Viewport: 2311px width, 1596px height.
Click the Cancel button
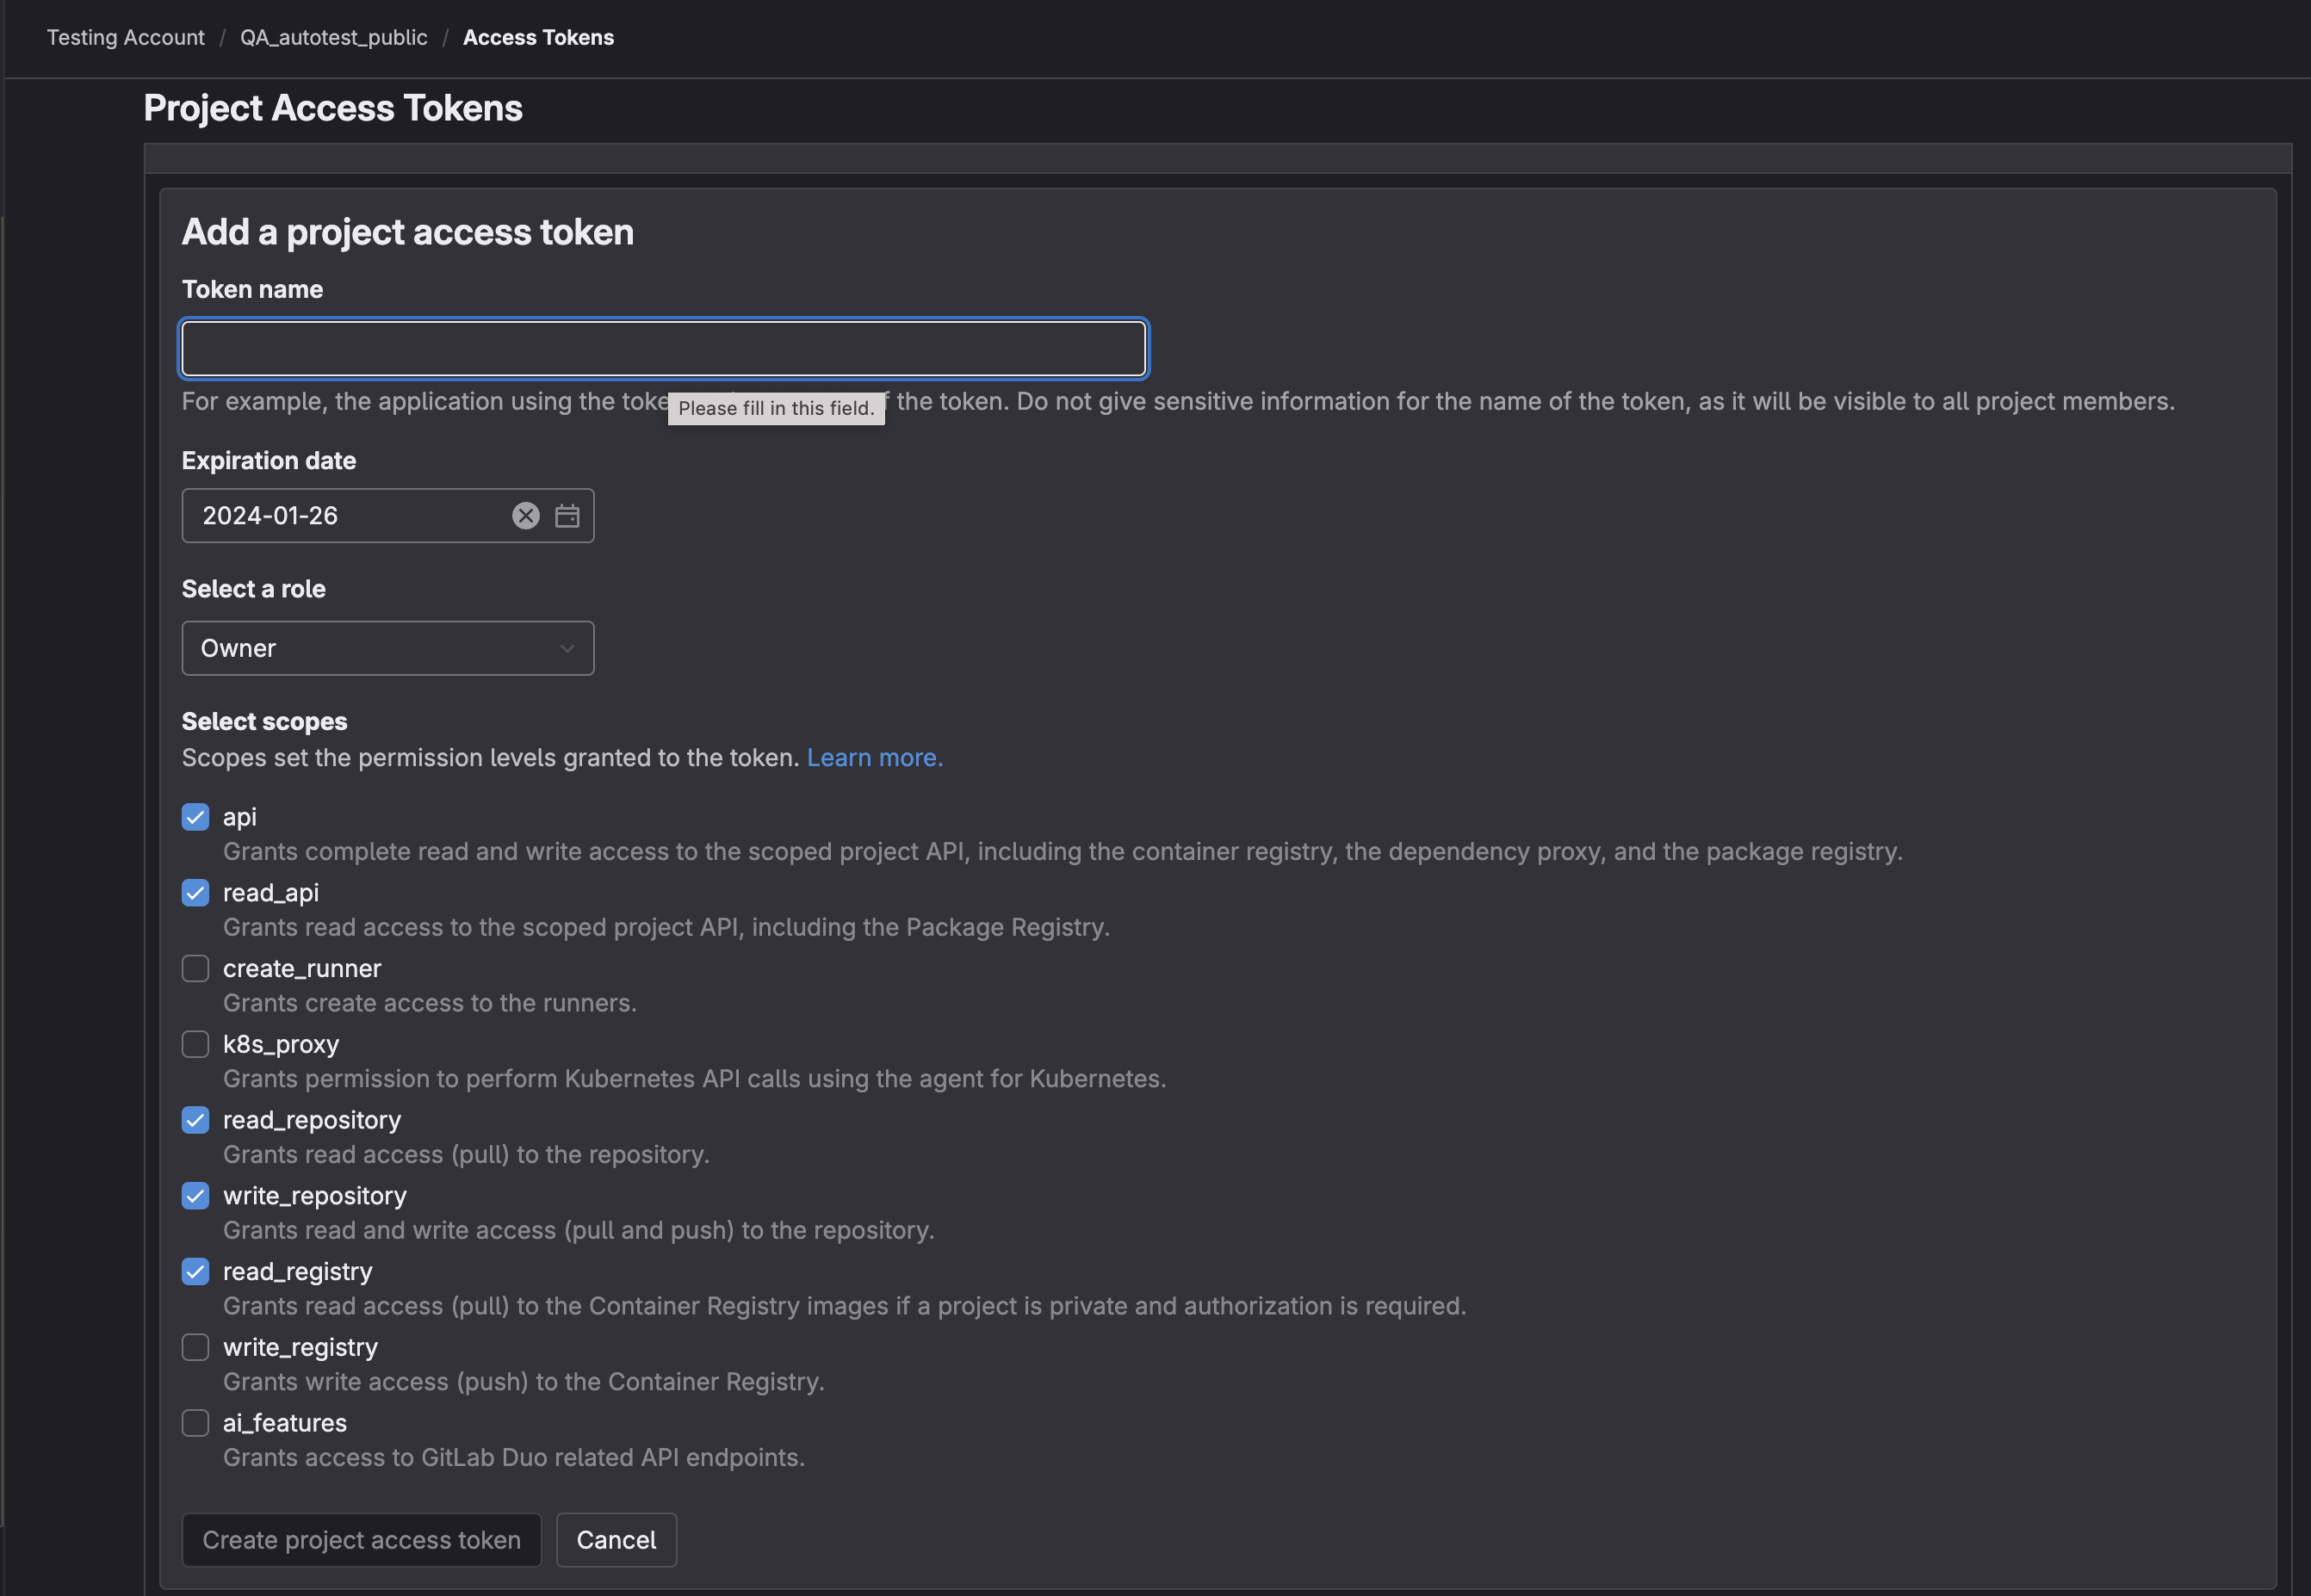pos(616,1539)
